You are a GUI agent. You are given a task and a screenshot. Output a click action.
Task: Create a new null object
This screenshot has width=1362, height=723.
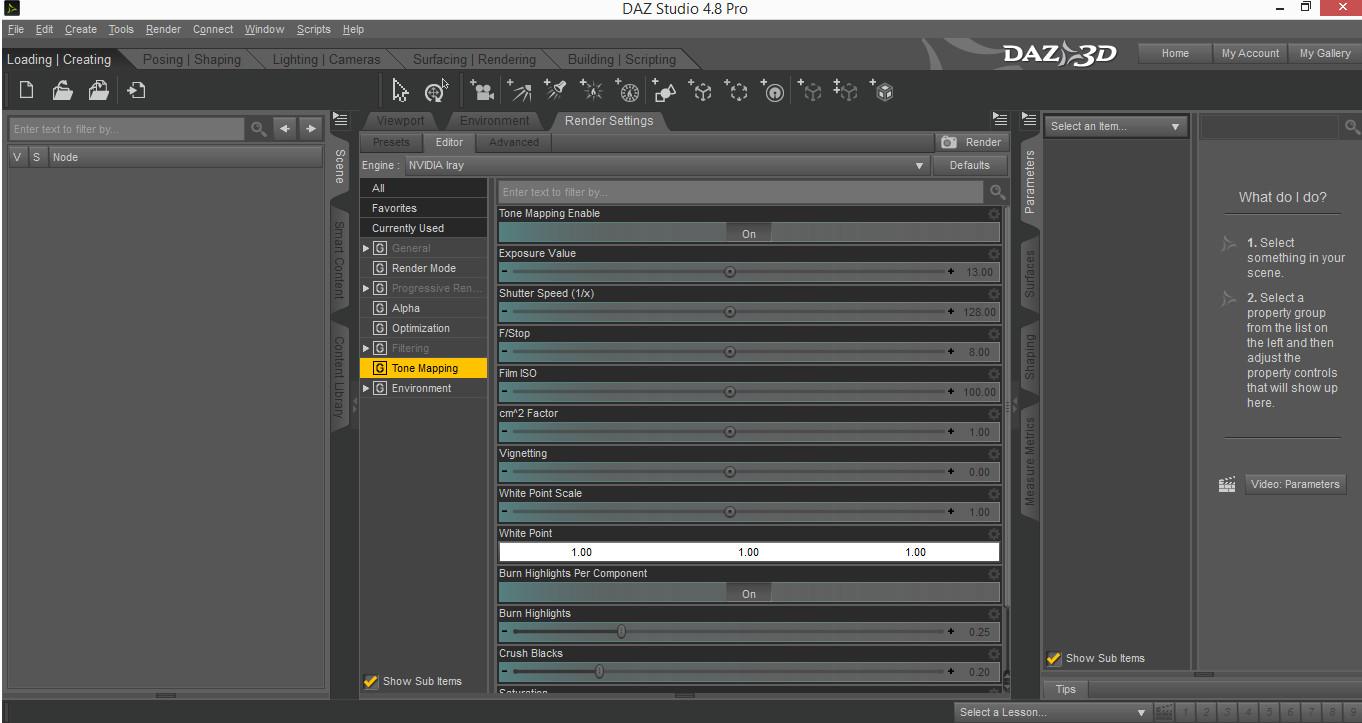pyautogui.click(x=700, y=92)
